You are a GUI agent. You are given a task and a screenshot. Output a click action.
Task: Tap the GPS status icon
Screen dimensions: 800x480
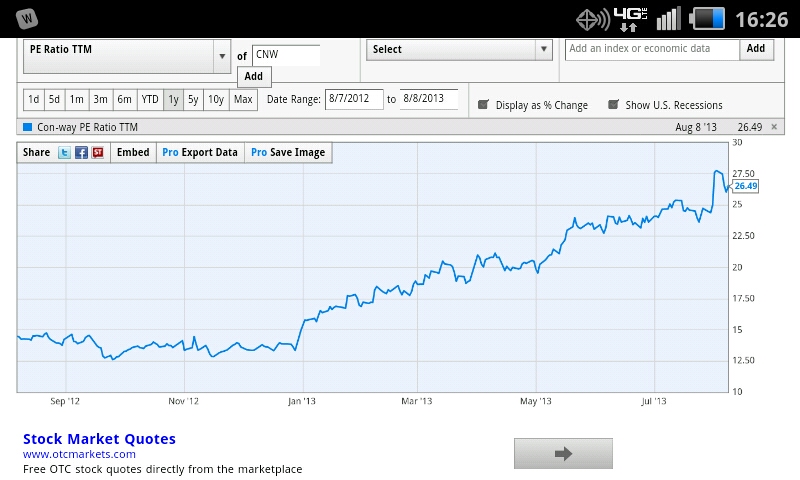(x=592, y=20)
